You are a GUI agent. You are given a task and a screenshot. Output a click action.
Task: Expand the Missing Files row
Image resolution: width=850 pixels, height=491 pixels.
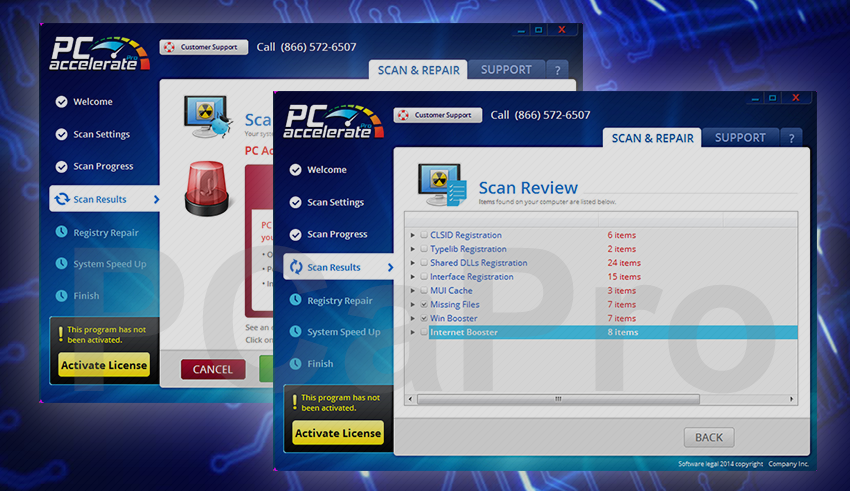pos(413,304)
